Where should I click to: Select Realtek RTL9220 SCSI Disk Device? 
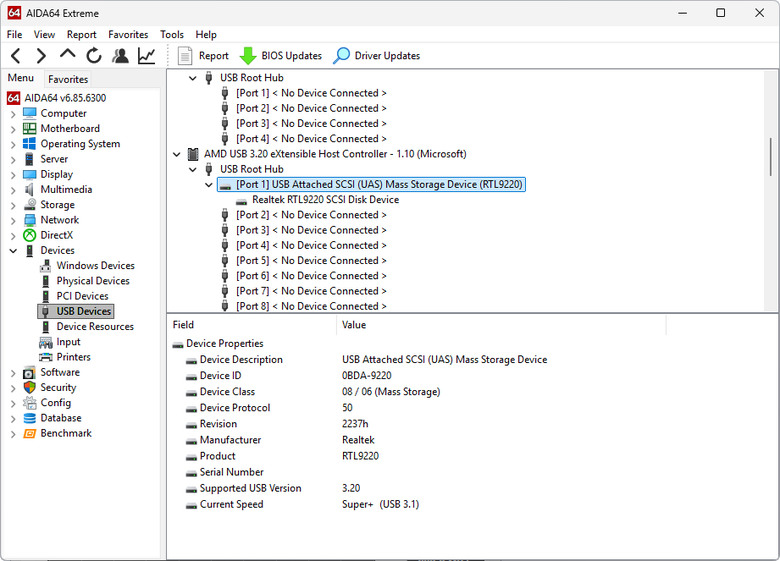pyautogui.click(x=325, y=199)
